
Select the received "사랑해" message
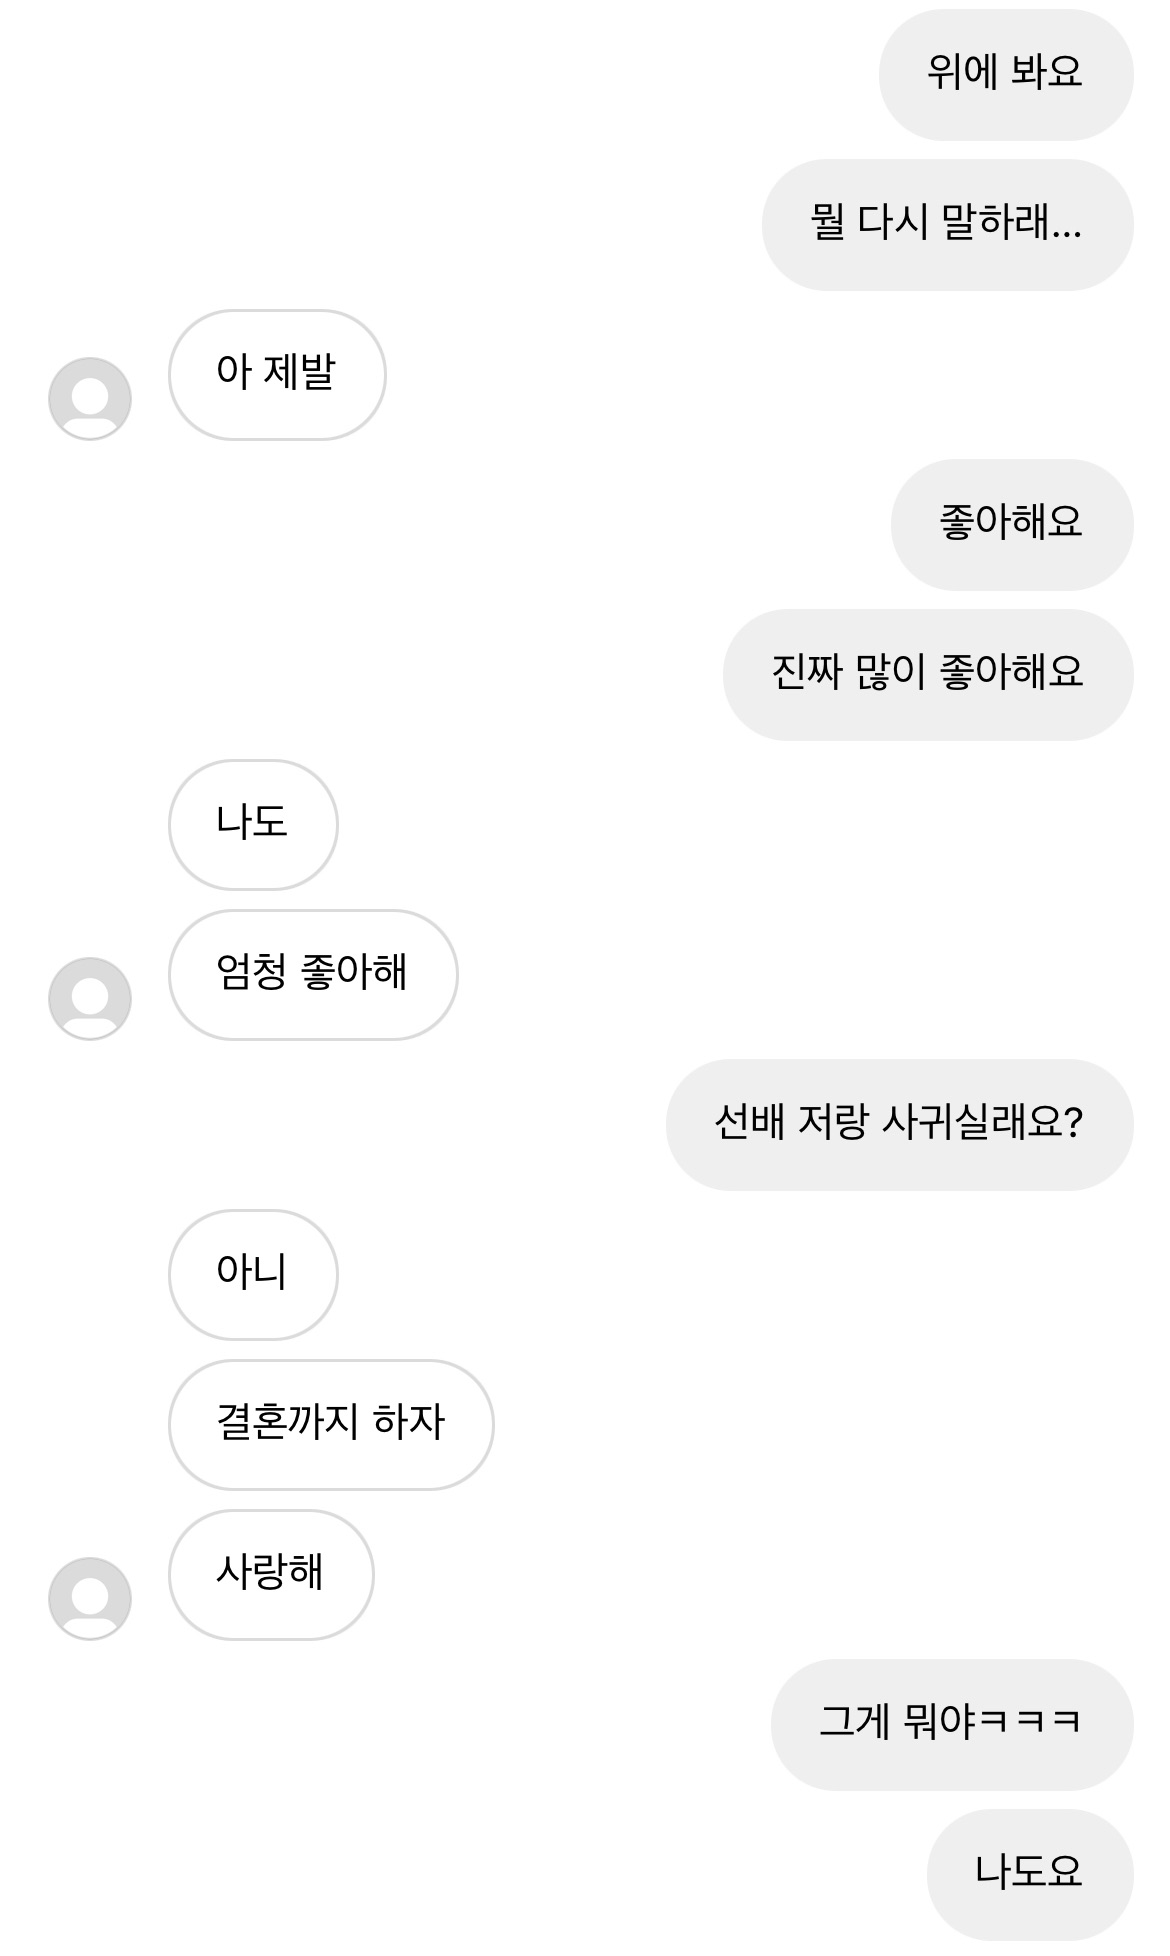click(x=271, y=1574)
